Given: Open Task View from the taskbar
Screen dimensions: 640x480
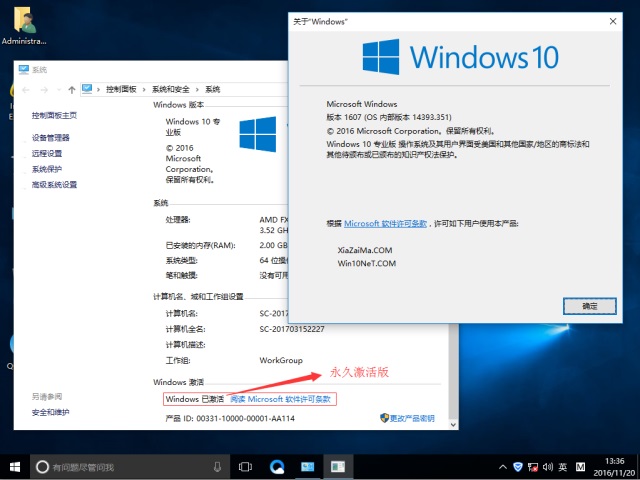Looking at the screenshot, I should (245, 466).
